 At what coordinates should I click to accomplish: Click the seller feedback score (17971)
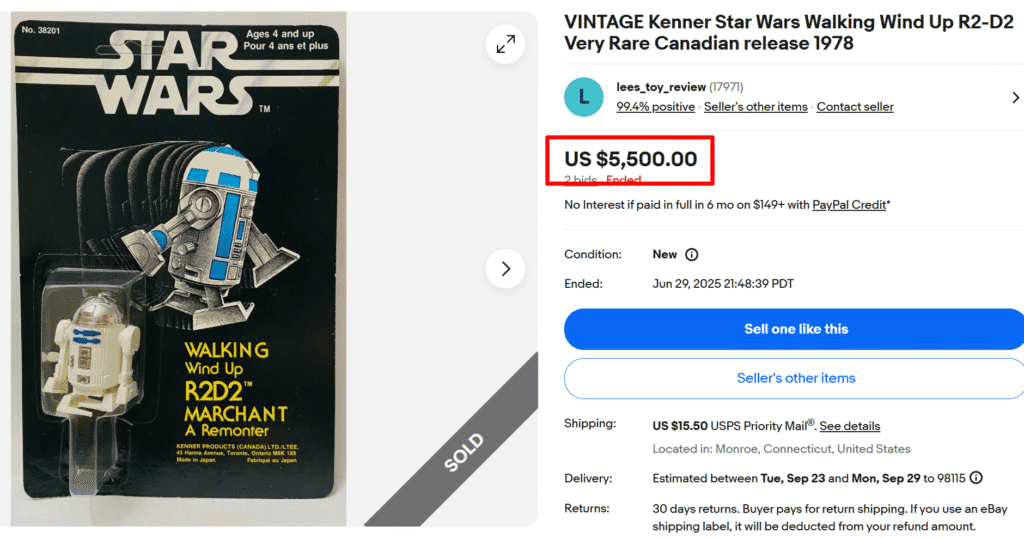point(726,87)
